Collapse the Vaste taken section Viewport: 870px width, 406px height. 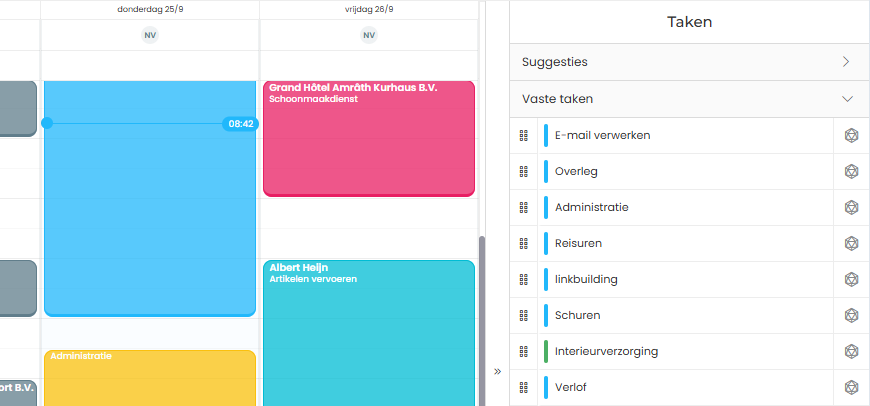[x=847, y=99]
